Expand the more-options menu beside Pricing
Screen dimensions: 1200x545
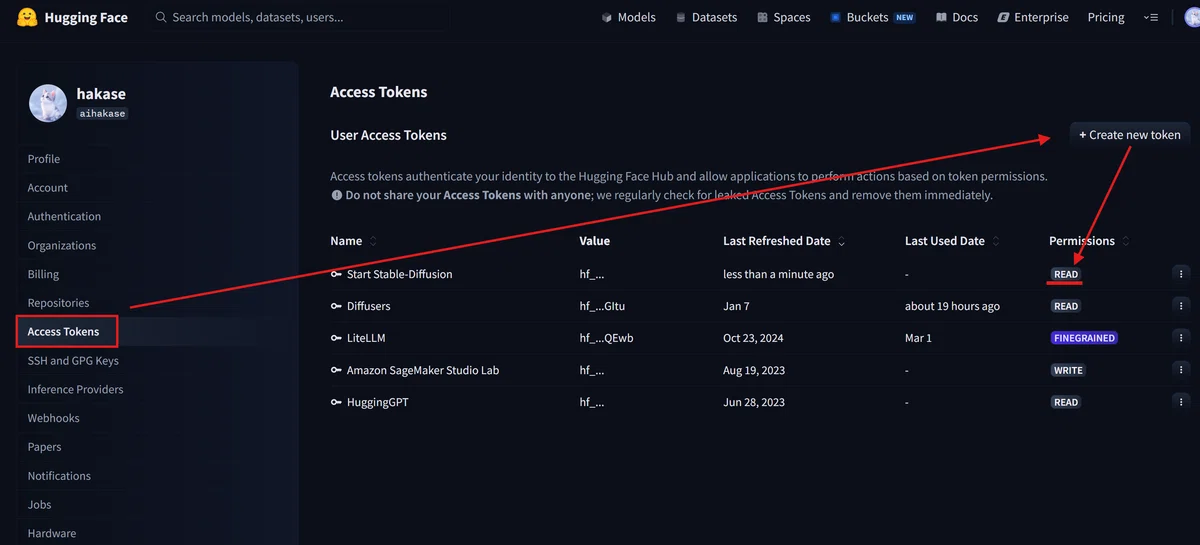click(x=1152, y=17)
